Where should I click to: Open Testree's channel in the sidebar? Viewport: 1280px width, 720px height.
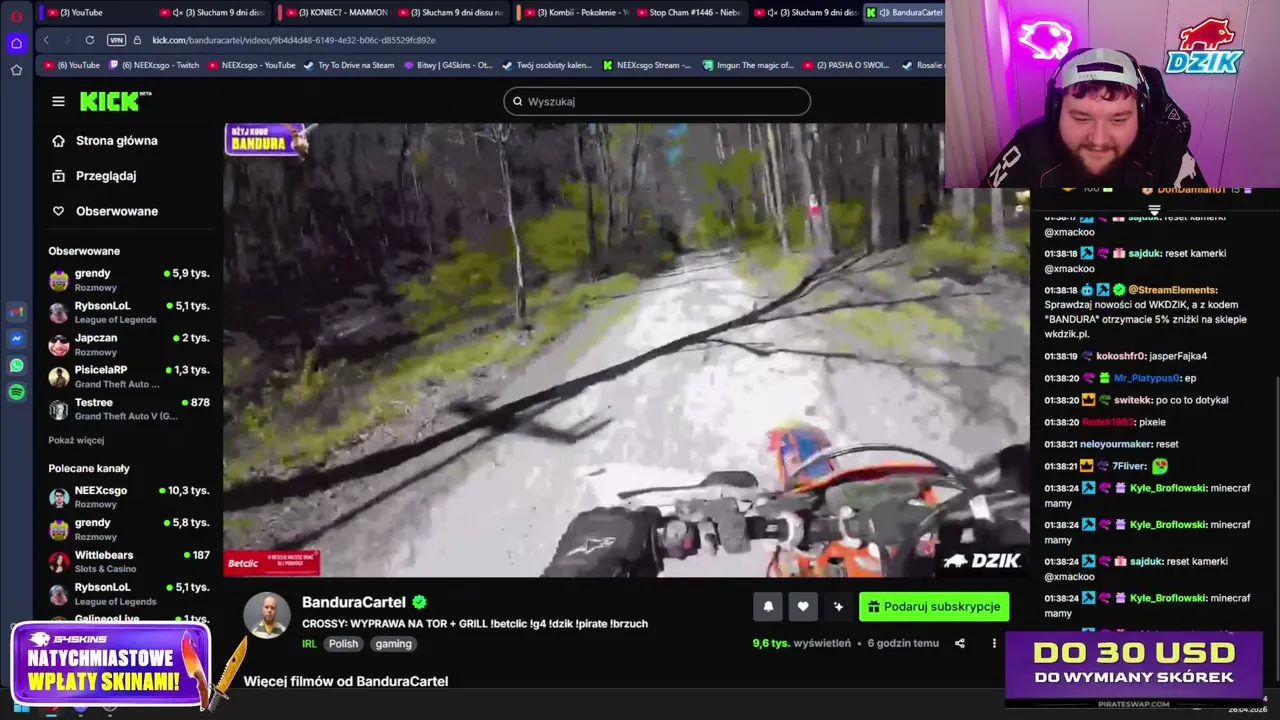point(129,408)
